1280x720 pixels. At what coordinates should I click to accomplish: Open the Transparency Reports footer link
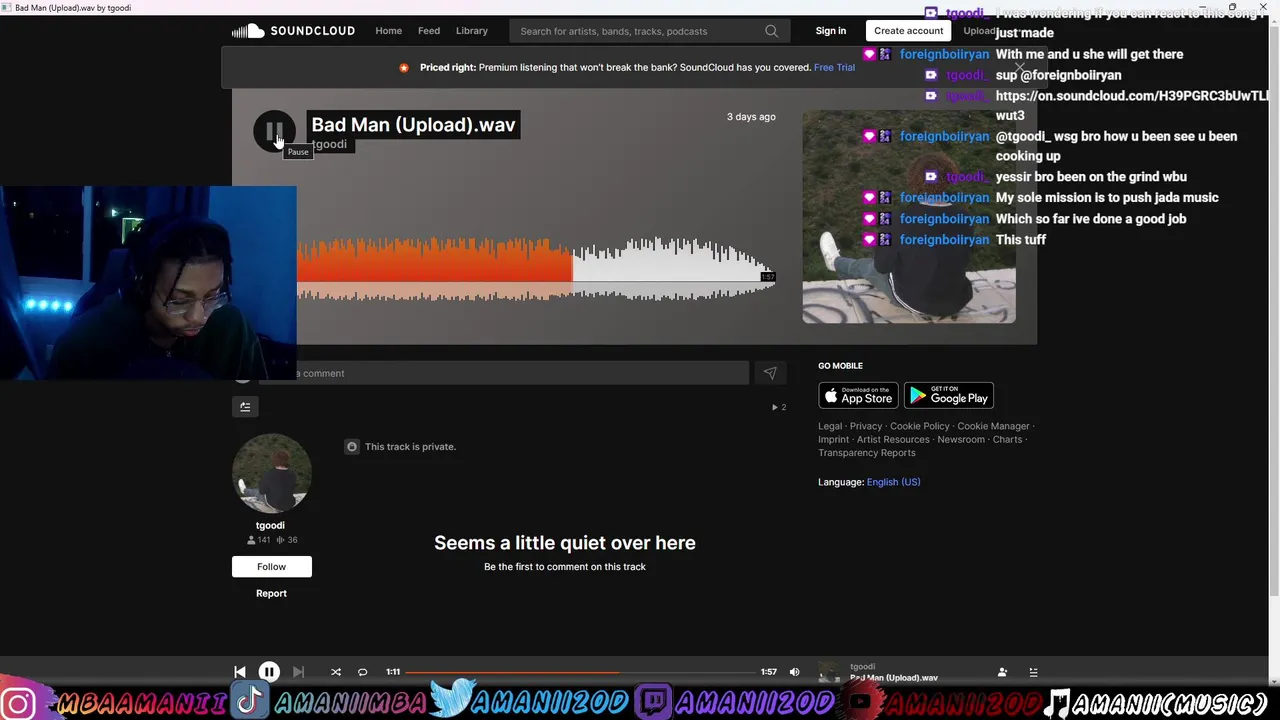(867, 453)
